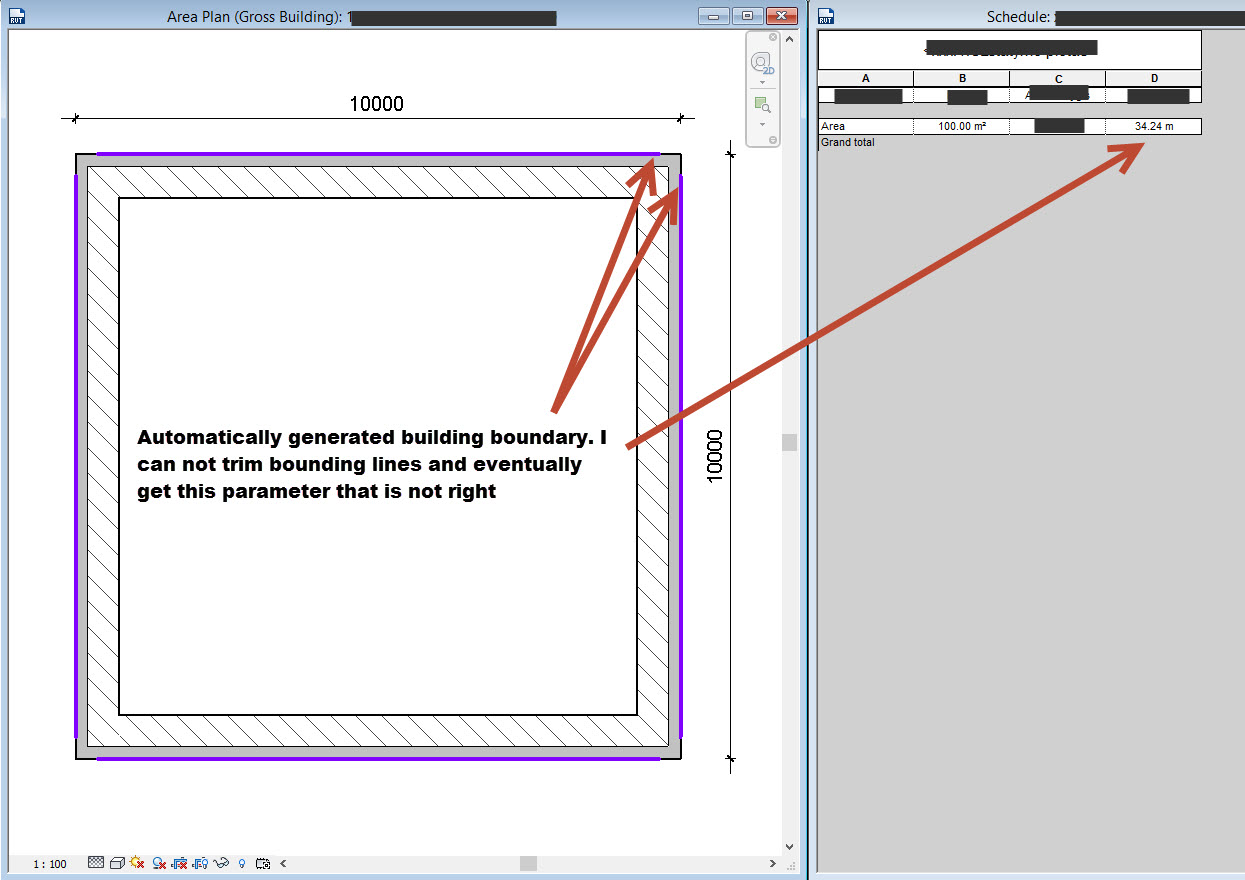Minimize the Area Plan window
The image size is (1245, 880).
pyautogui.click(x=715, y=16)
